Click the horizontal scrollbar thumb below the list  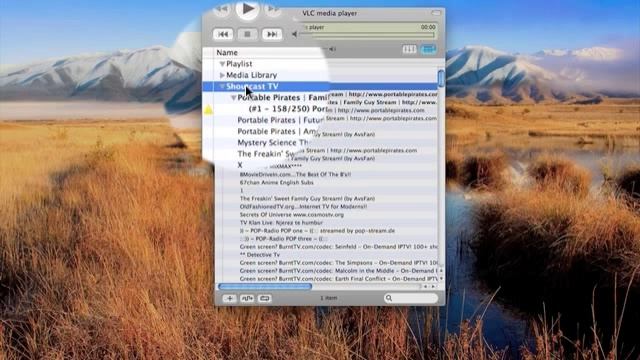[265, 287]
